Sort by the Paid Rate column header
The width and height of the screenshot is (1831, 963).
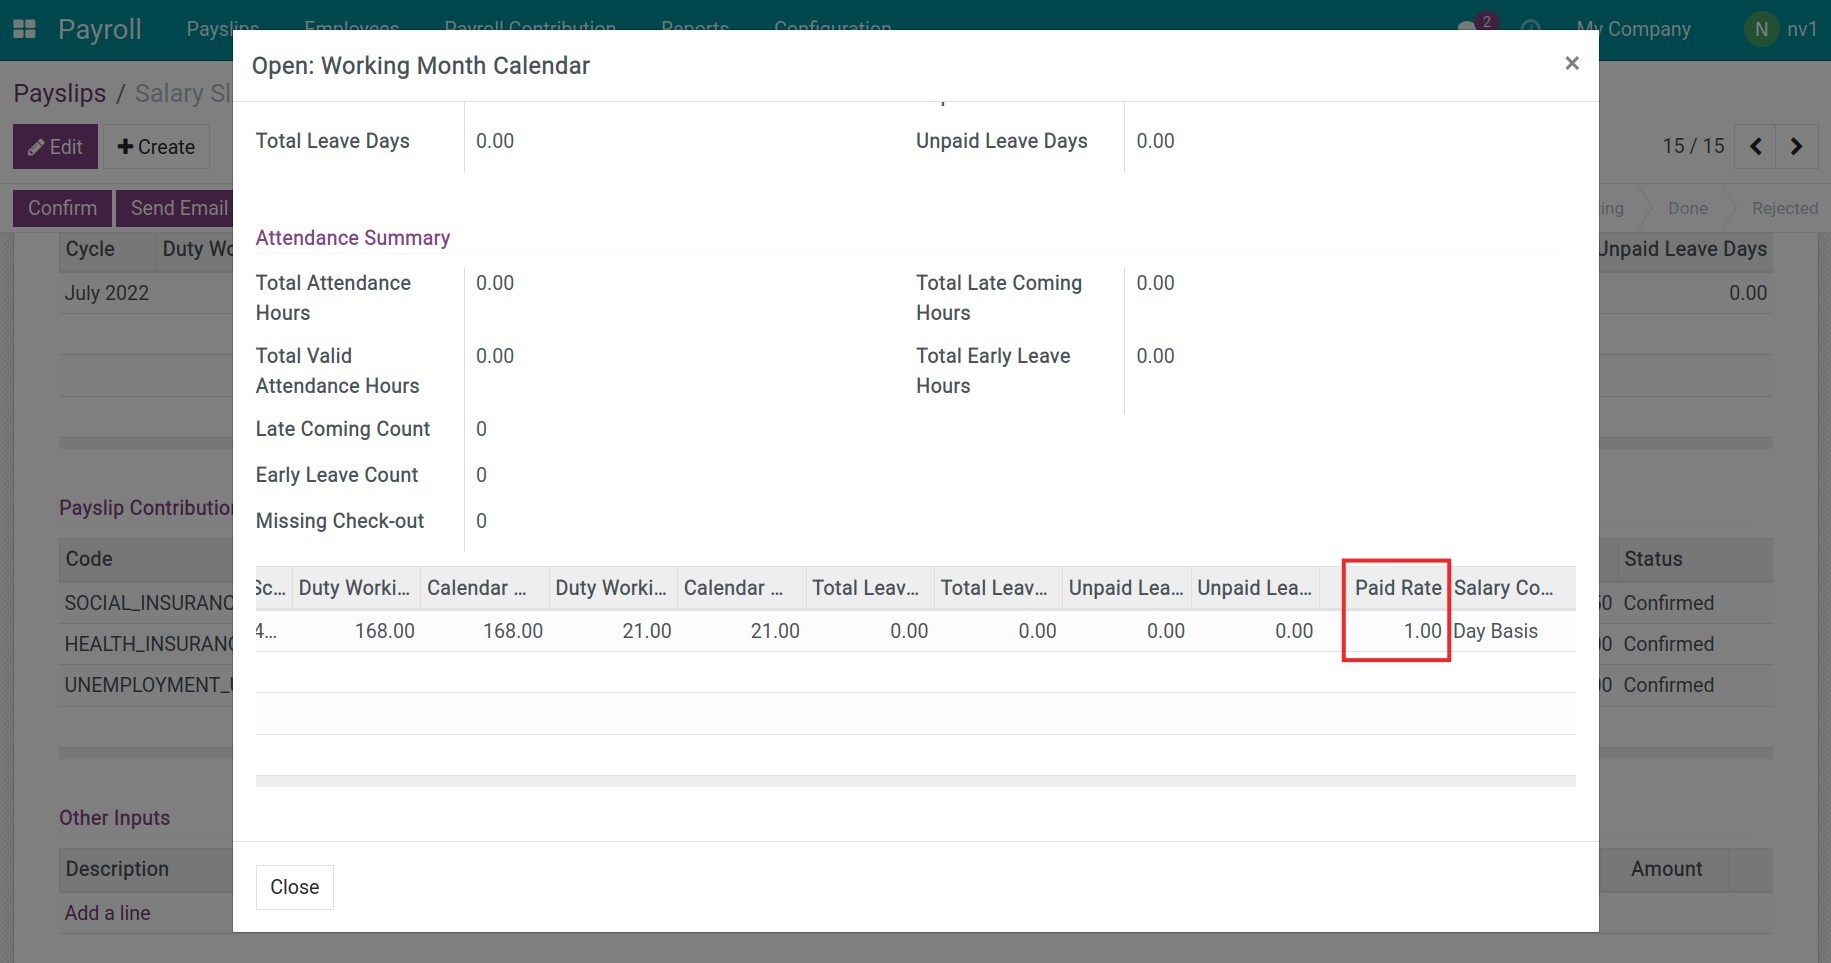click(1397, 588)
